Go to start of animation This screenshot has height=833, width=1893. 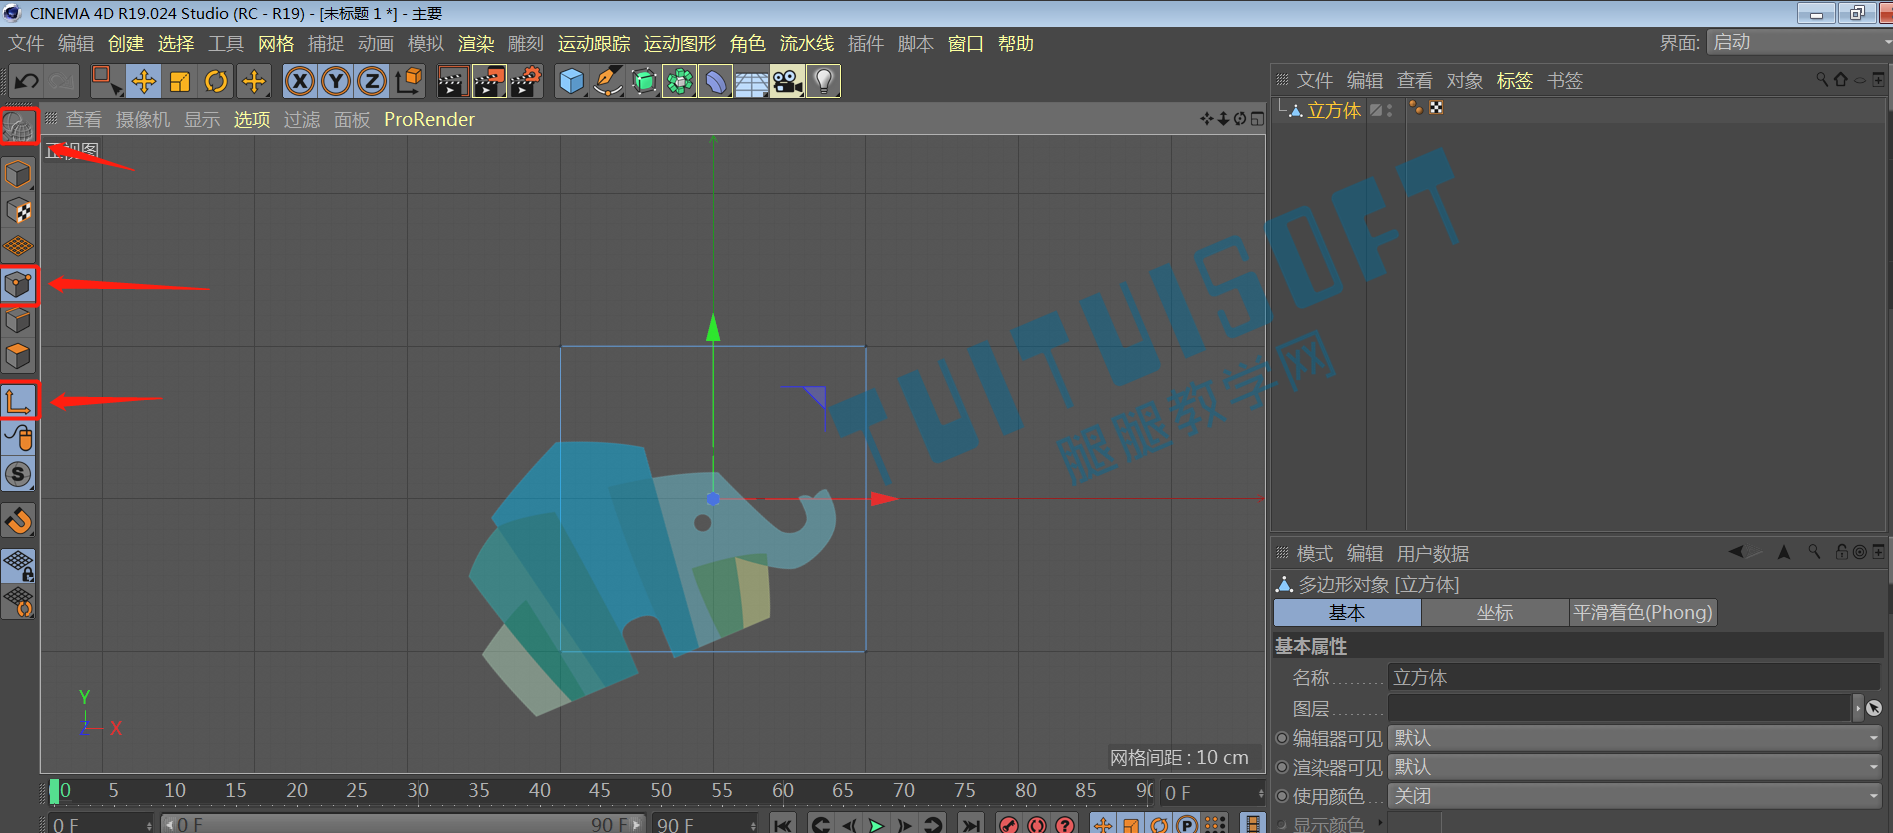click(x=783, y=825)
